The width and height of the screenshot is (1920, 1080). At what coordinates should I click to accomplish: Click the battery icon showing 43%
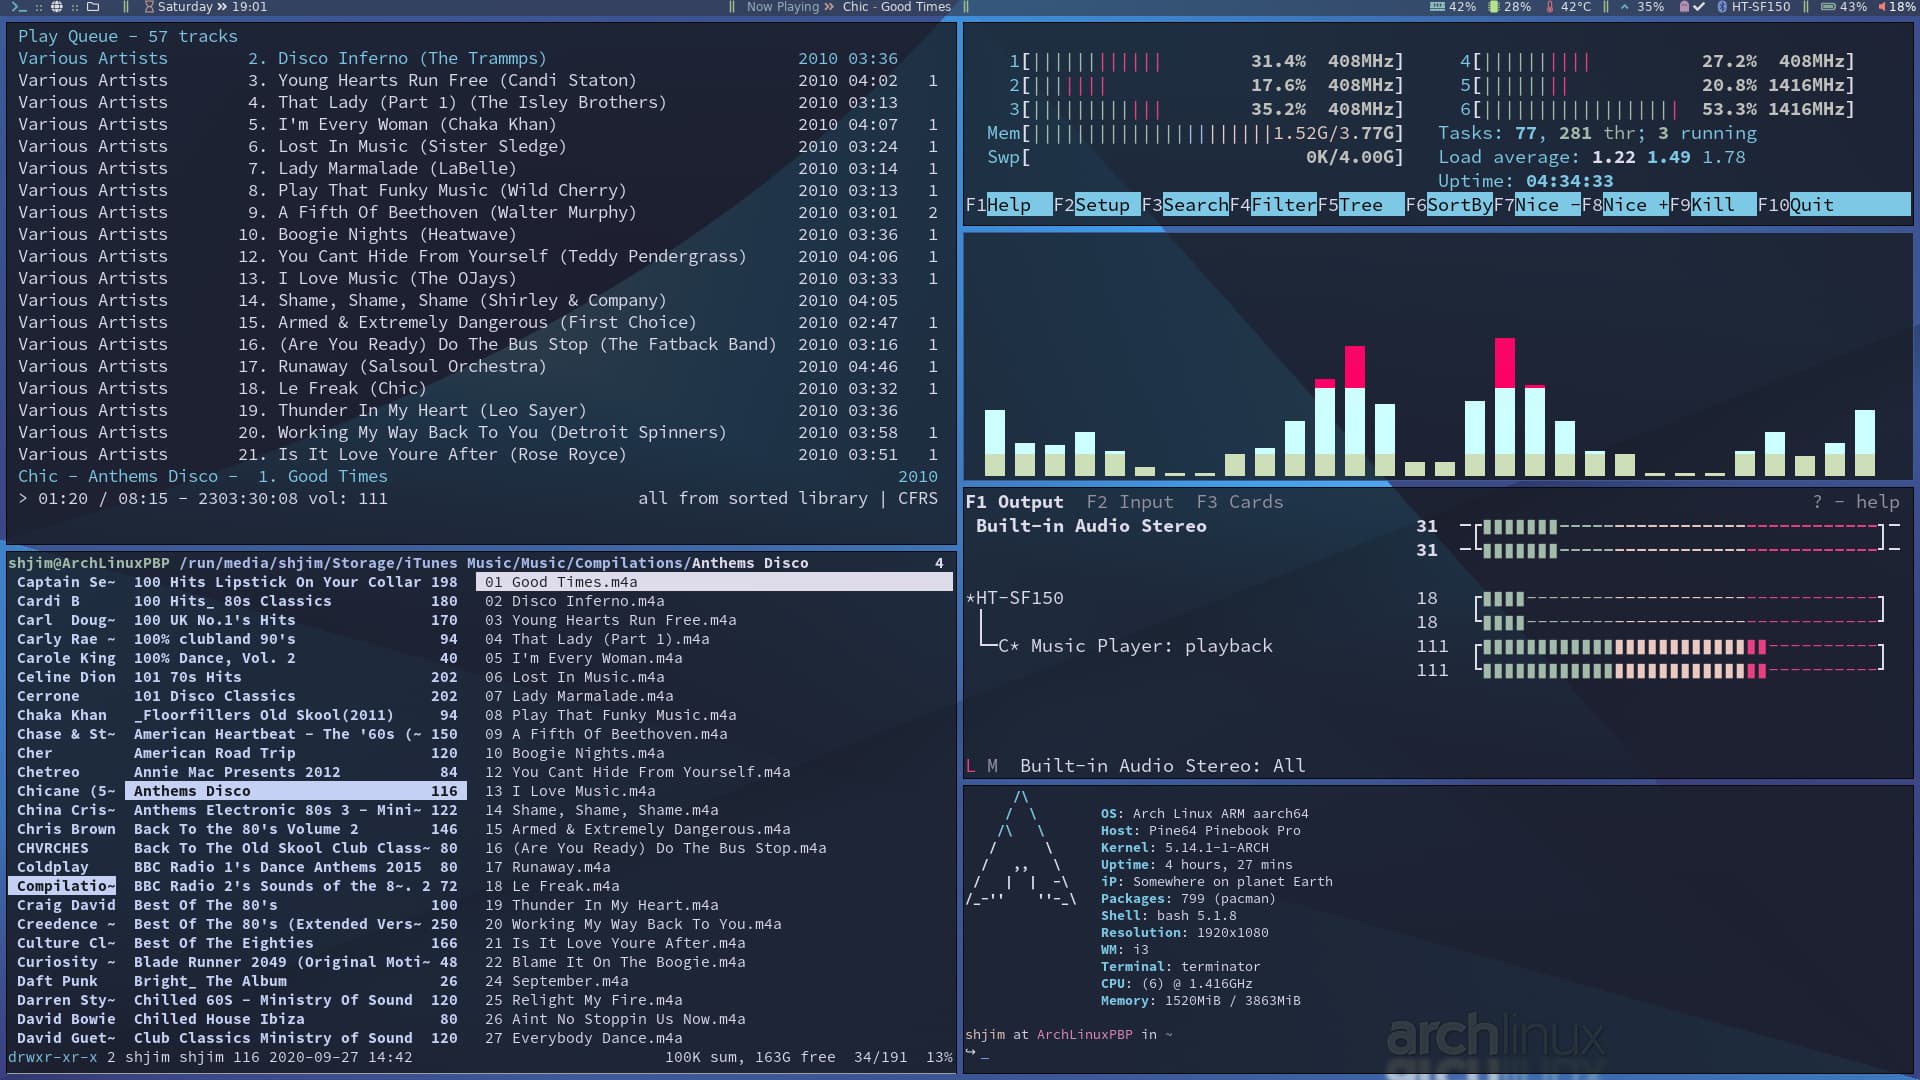point(1828,7)
